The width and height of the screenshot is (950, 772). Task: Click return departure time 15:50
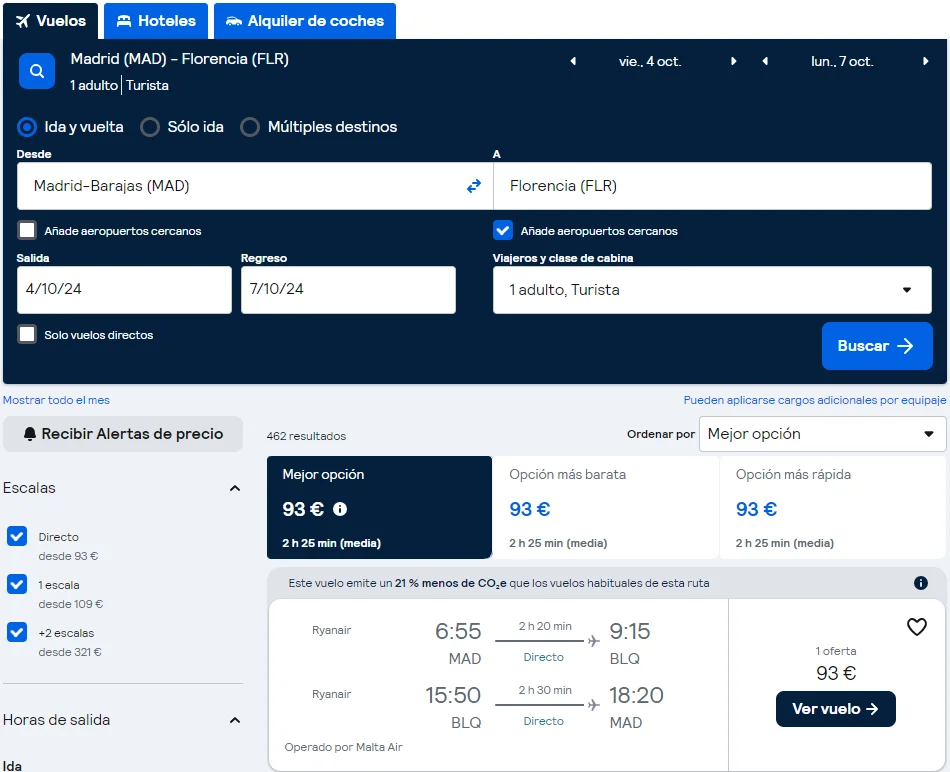pos(453,695)
